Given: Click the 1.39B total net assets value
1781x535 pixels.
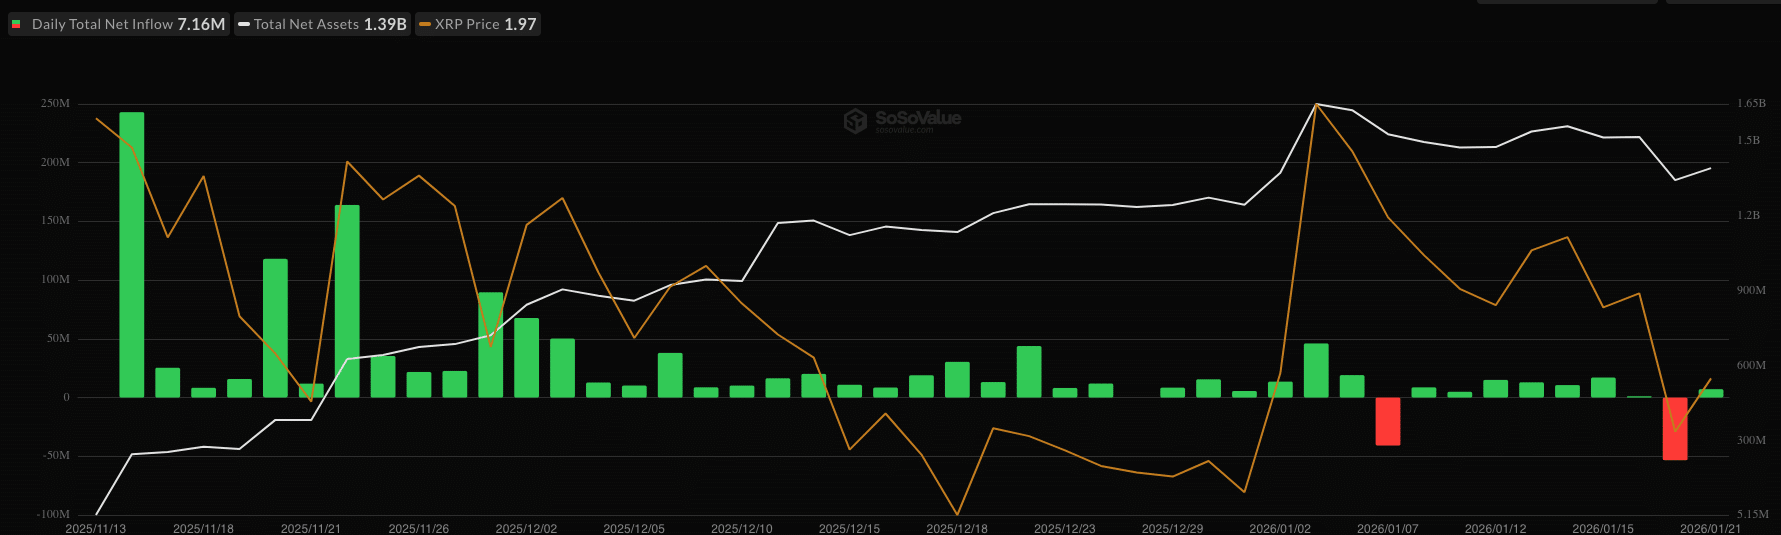Looking at the screenshot, I should coord(385,24).
